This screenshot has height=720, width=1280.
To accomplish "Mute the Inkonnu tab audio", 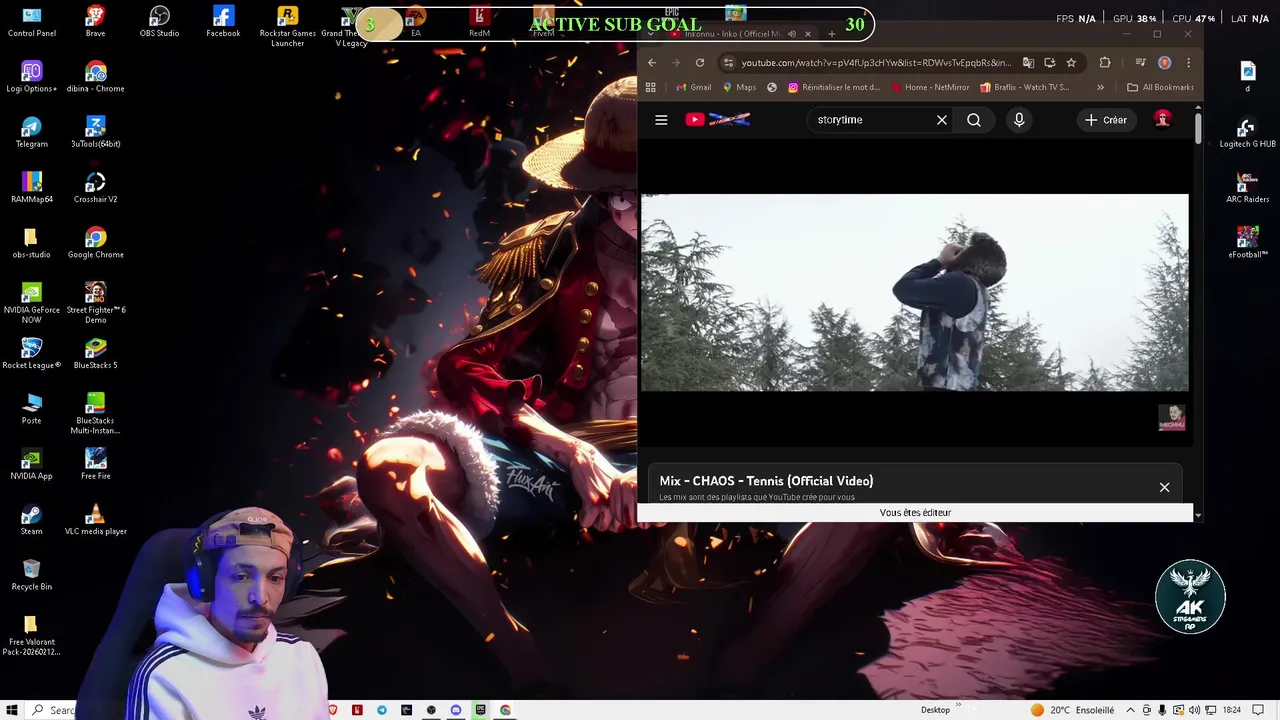I will (x=792, y=34).
